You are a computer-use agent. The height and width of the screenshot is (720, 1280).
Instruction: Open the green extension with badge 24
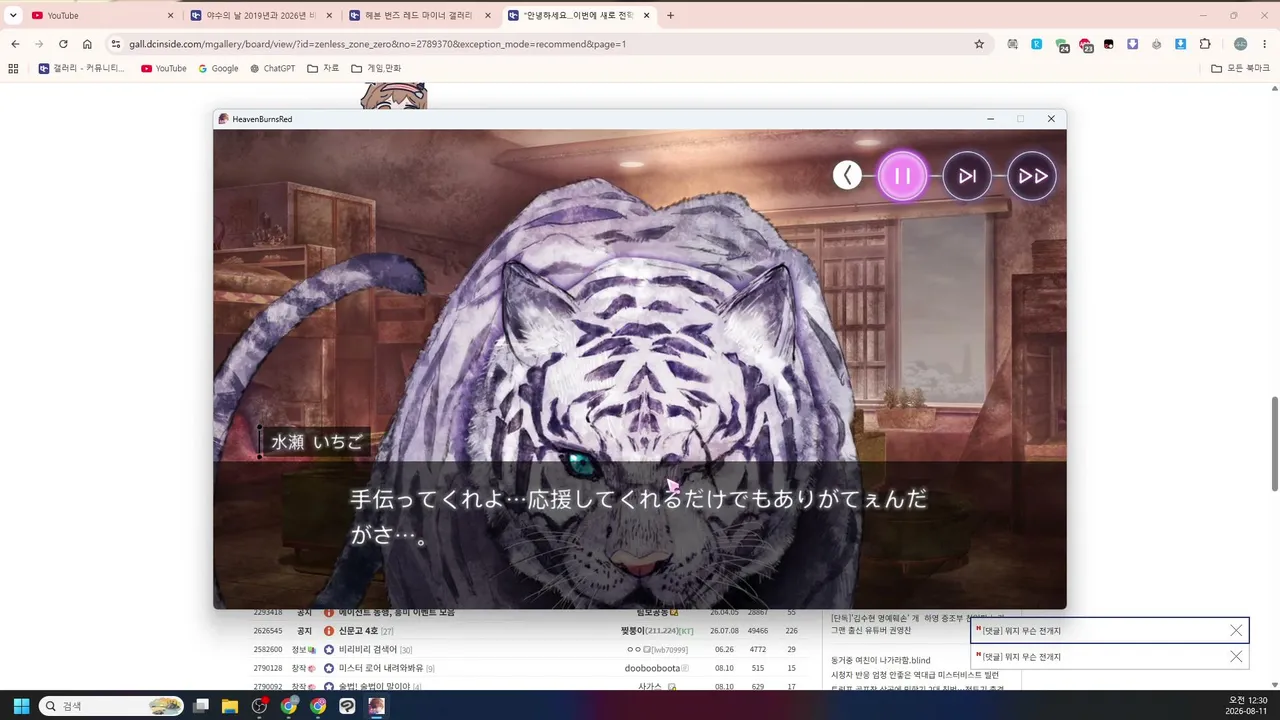[x=1062, y=45]
